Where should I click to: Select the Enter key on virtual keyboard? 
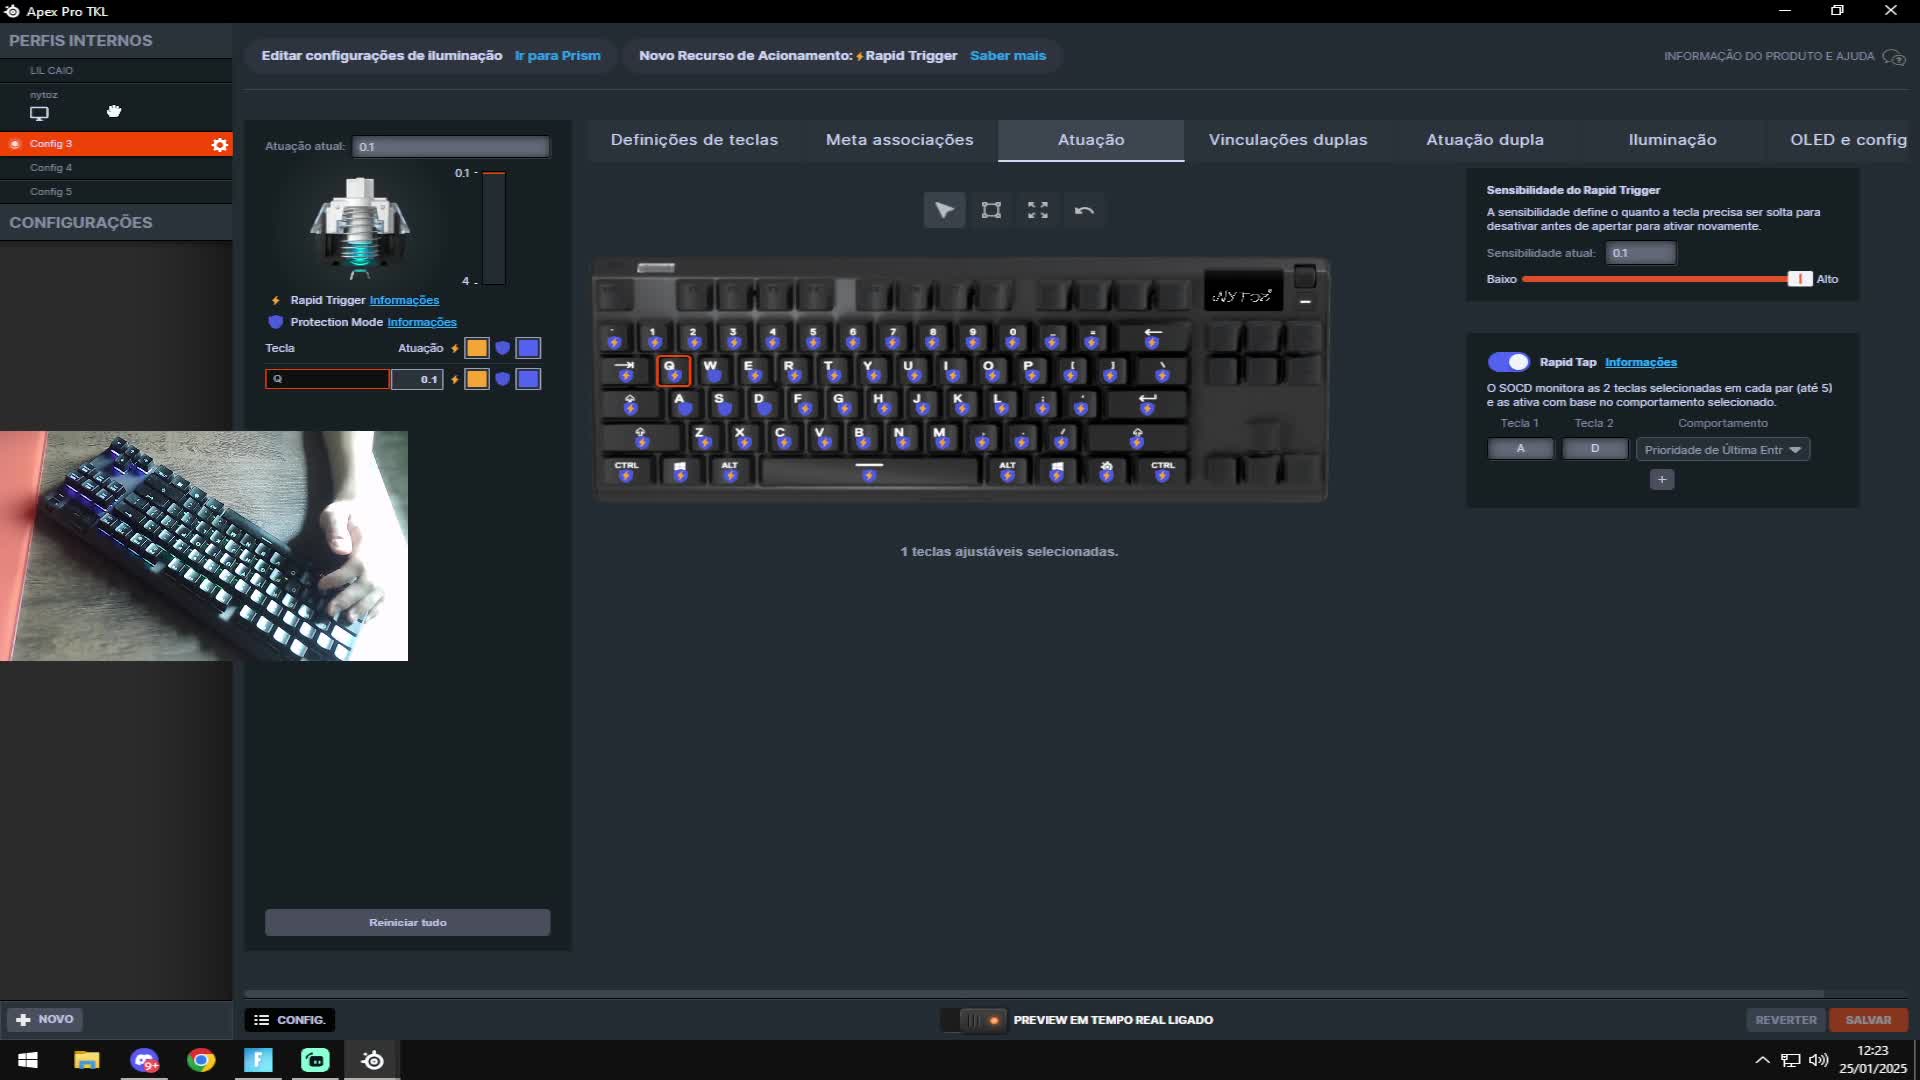coord(1147,403)
